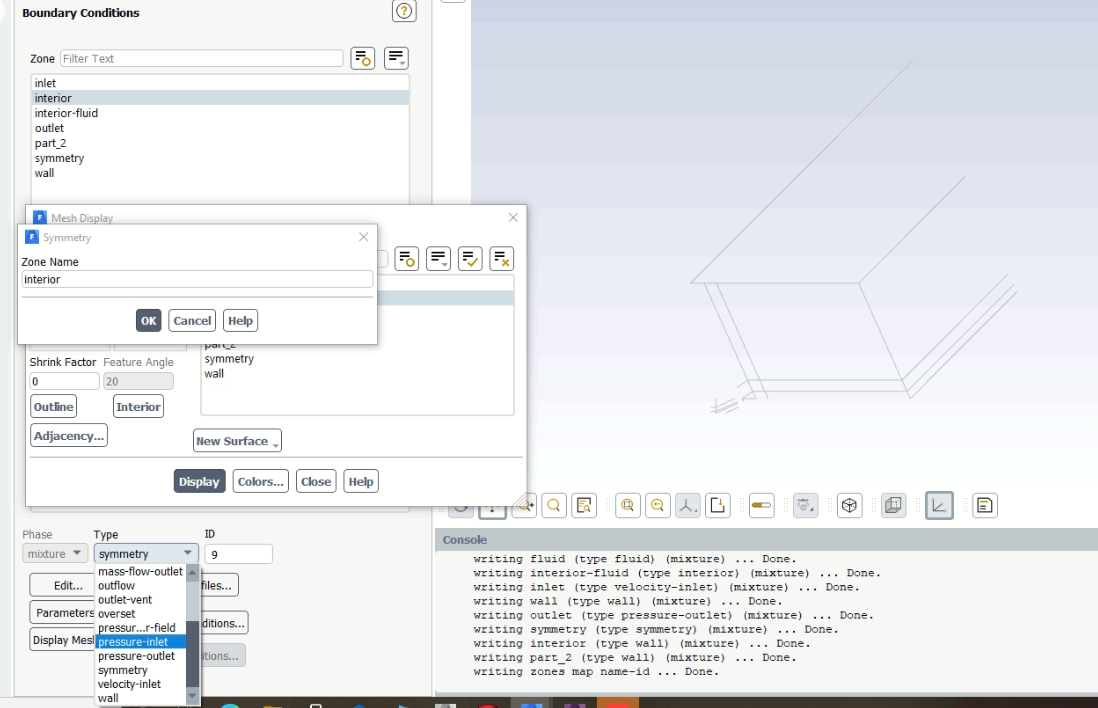Toggle the zone filter icon next to Filter Text

[362, 59]
